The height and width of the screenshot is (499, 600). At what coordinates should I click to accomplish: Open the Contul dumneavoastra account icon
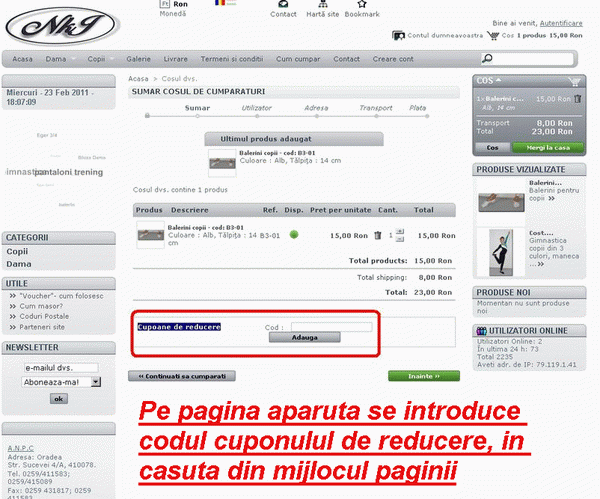(398, 36)
